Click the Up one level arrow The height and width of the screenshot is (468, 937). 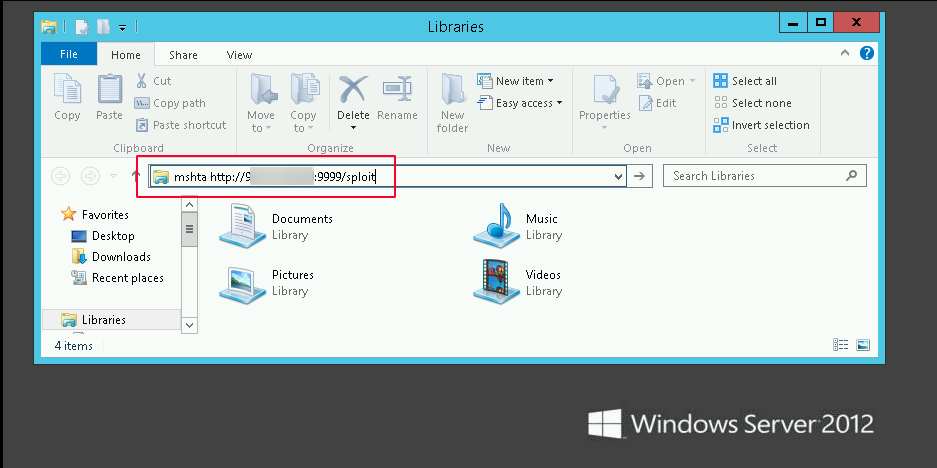[x=136, y=176]
